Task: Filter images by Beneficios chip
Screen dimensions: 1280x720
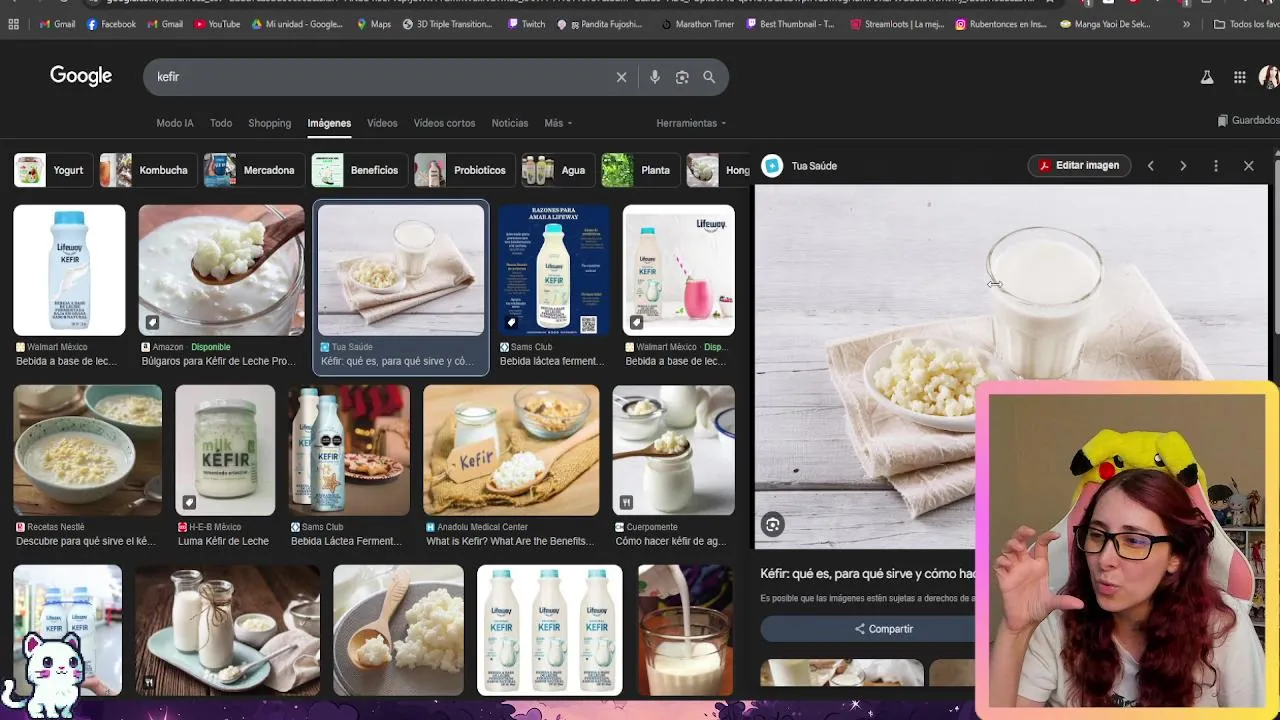Action: tap(358, 170)
